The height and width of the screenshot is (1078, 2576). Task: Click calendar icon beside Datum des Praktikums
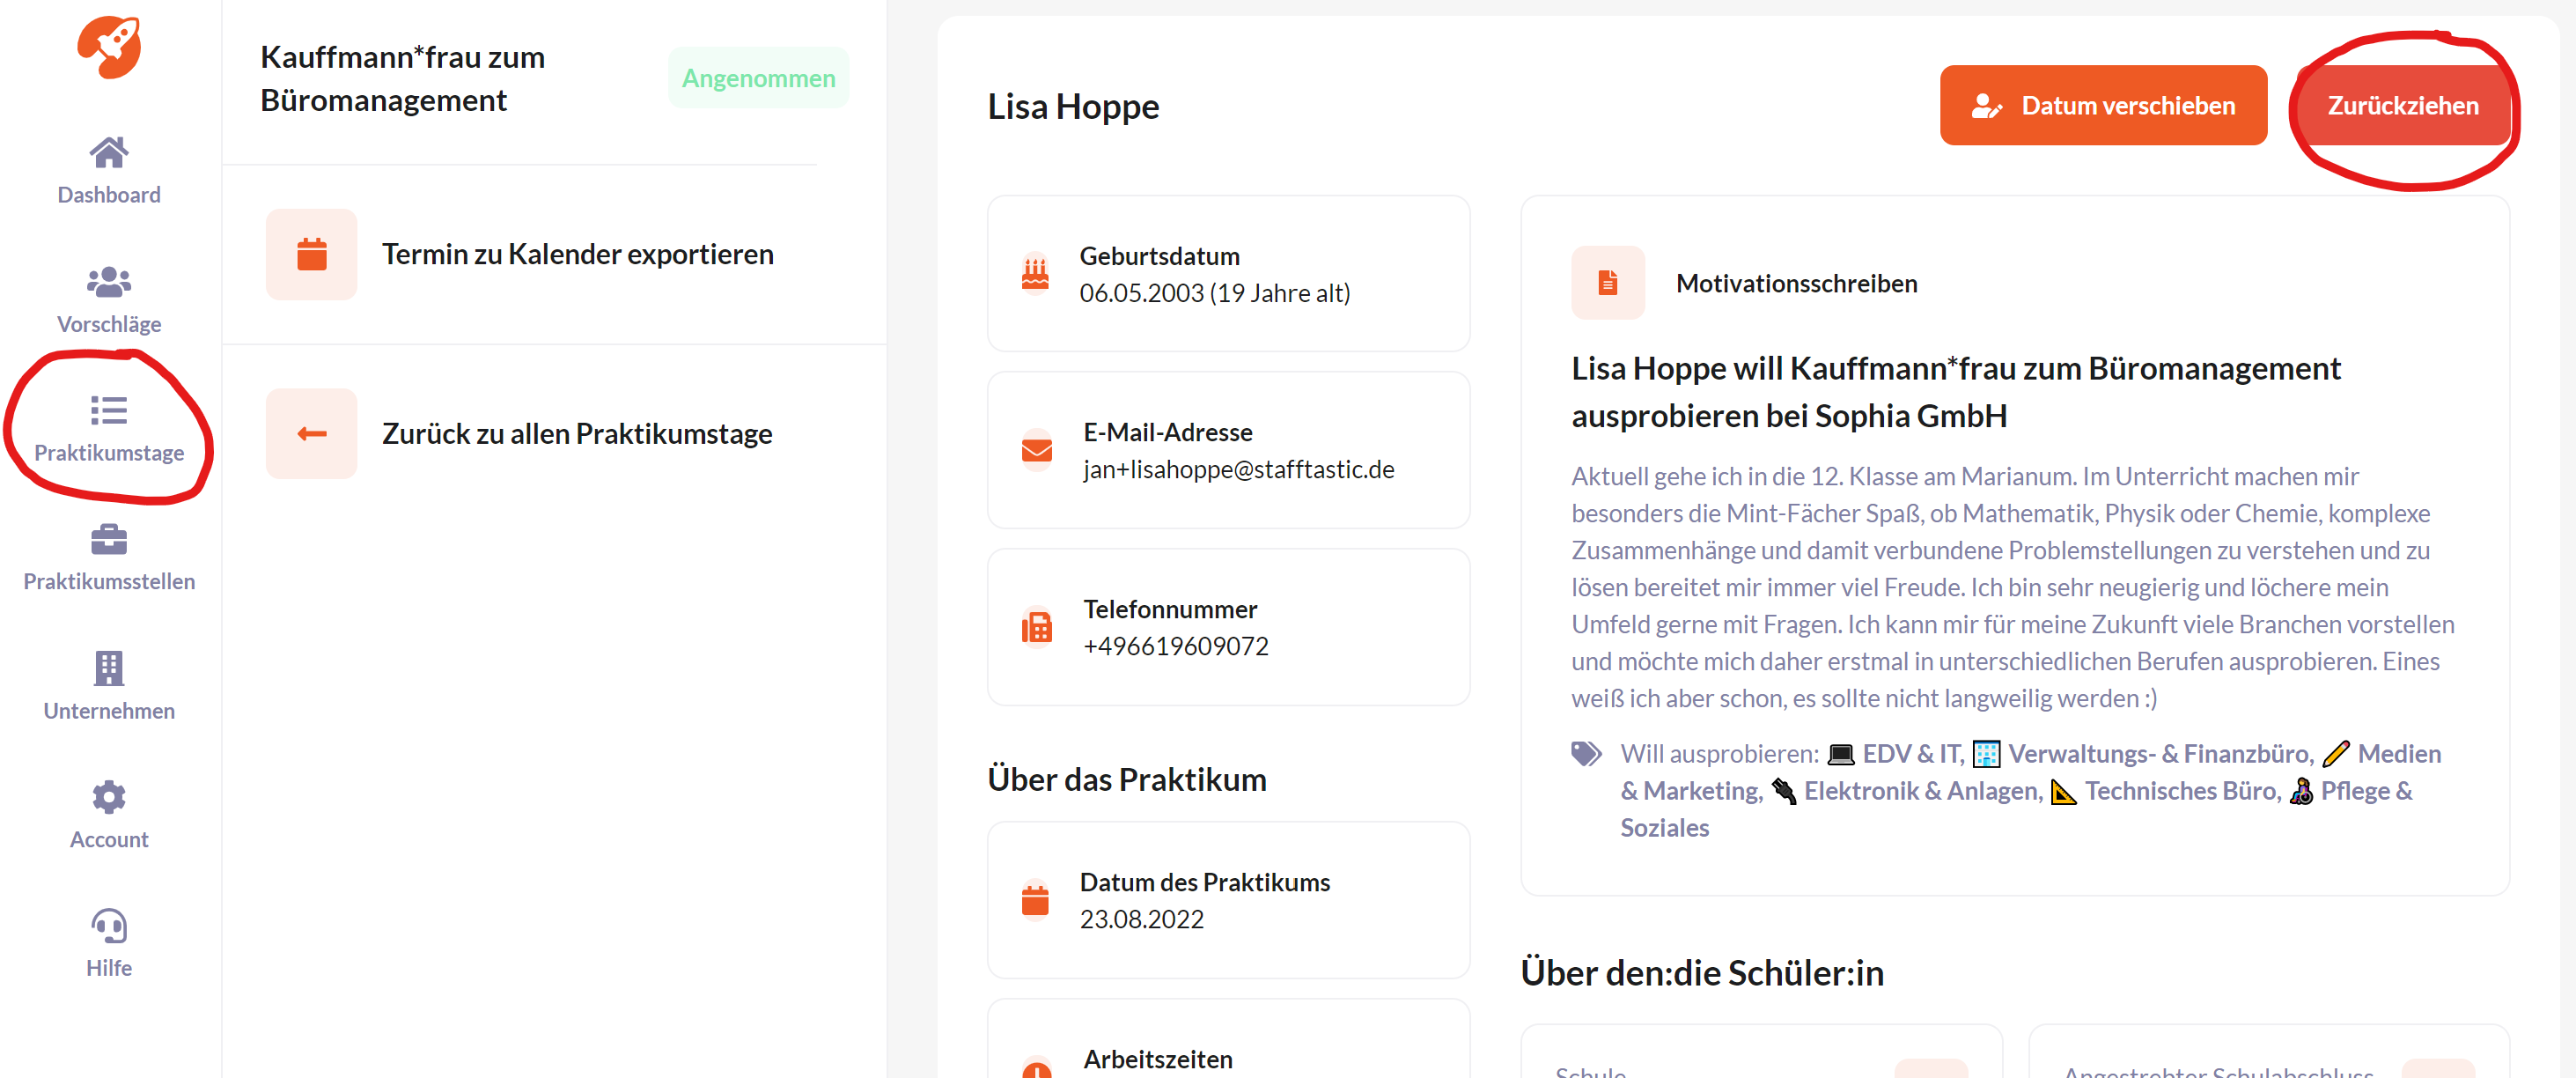click(x=1035, y=900)
